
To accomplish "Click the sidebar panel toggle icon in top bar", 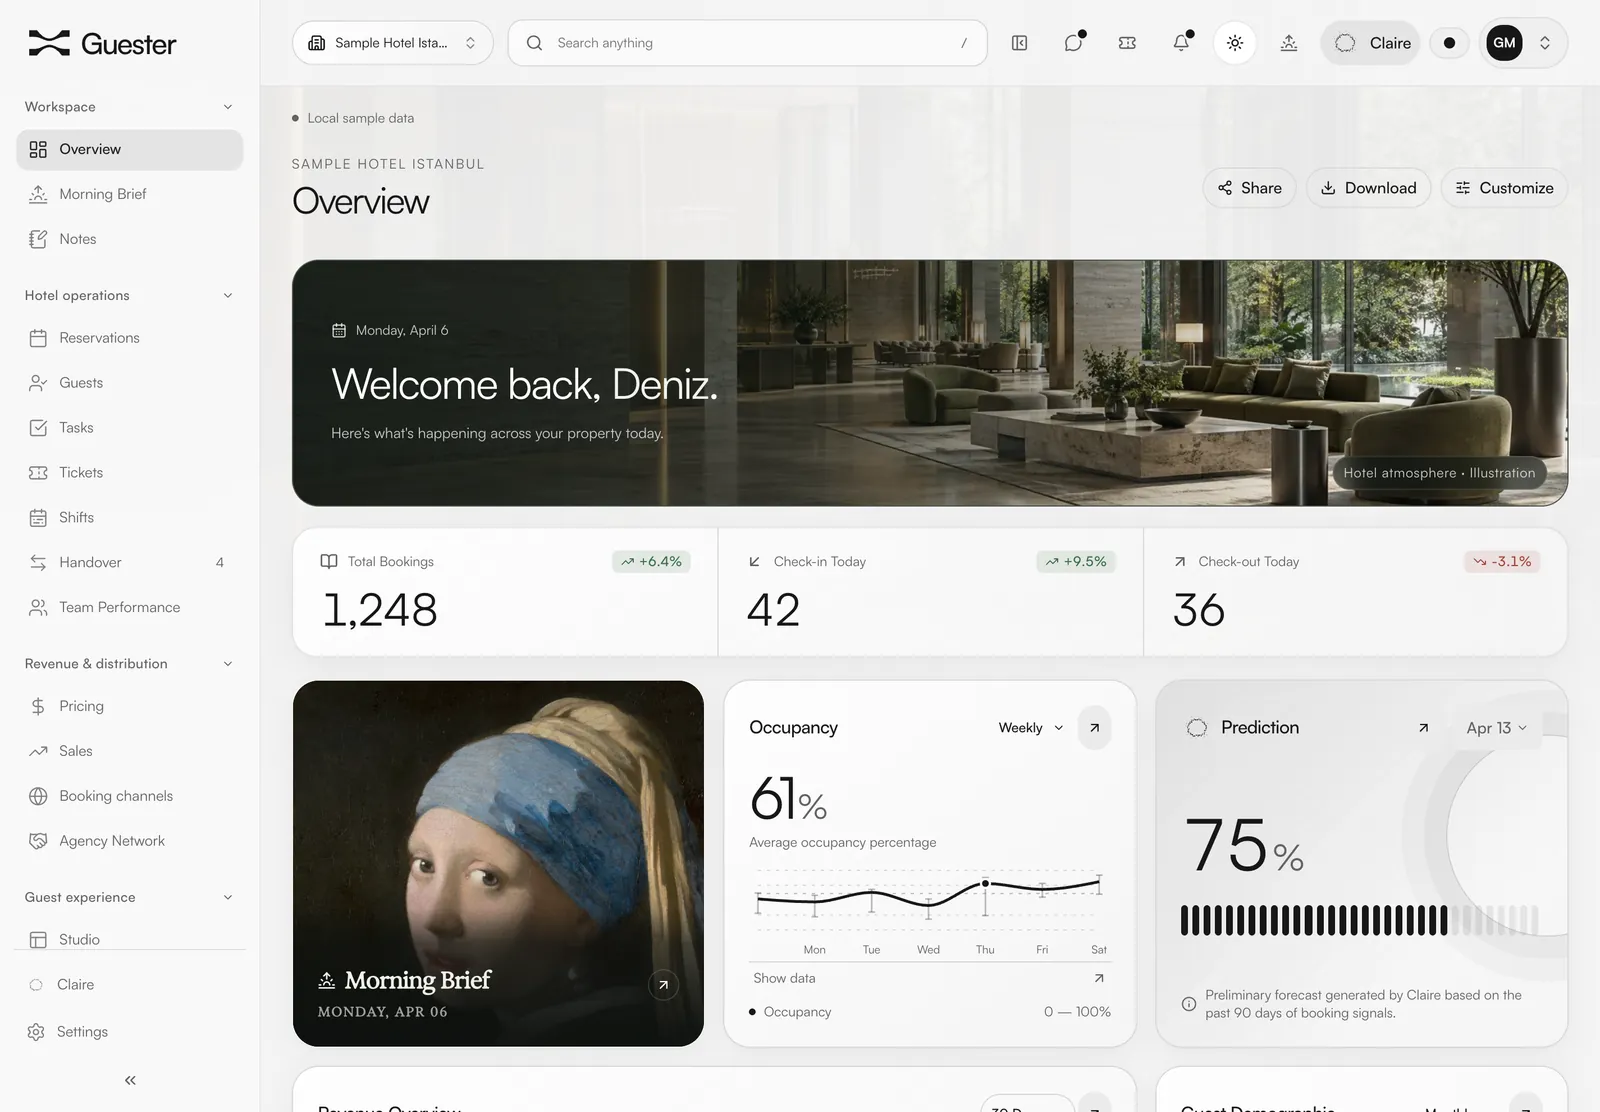I will [1019, 43].
